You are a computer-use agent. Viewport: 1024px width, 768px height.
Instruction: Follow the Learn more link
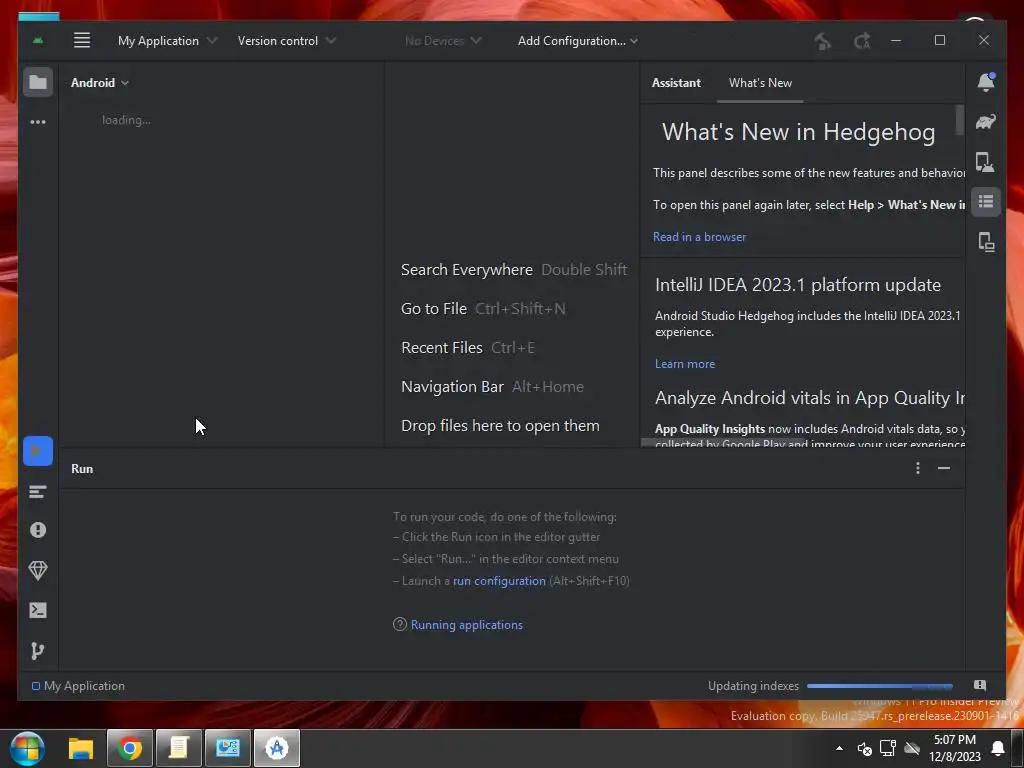tap(685, 364)
